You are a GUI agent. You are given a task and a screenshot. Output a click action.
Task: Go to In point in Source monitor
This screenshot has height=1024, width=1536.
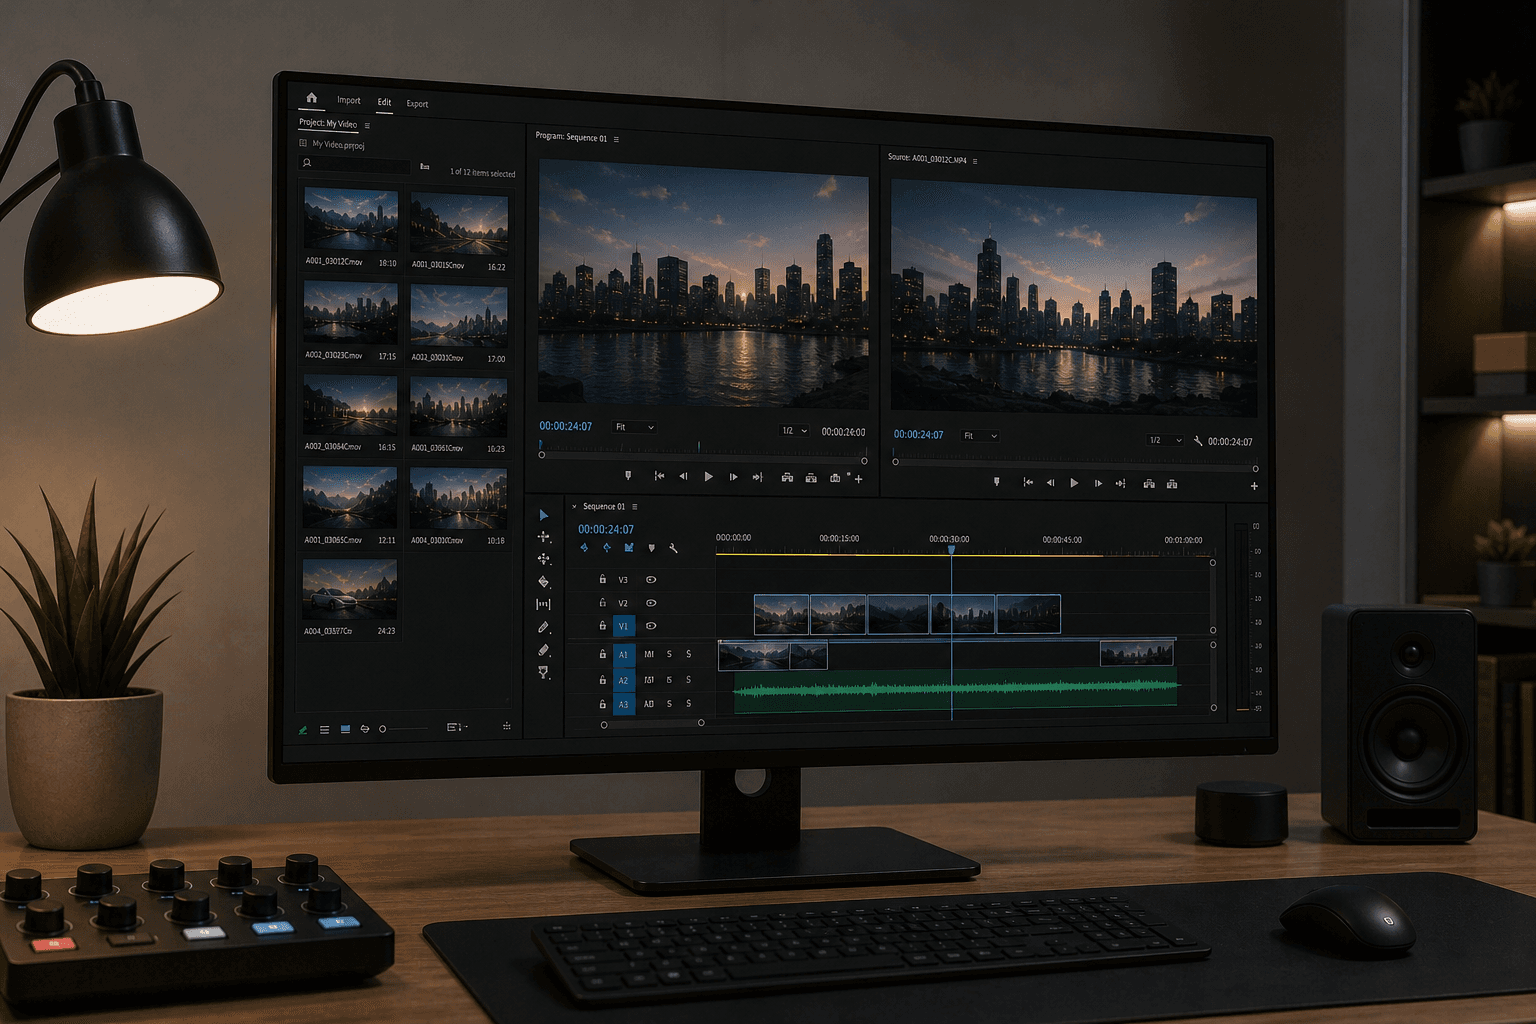click(x=1027, y=482)
